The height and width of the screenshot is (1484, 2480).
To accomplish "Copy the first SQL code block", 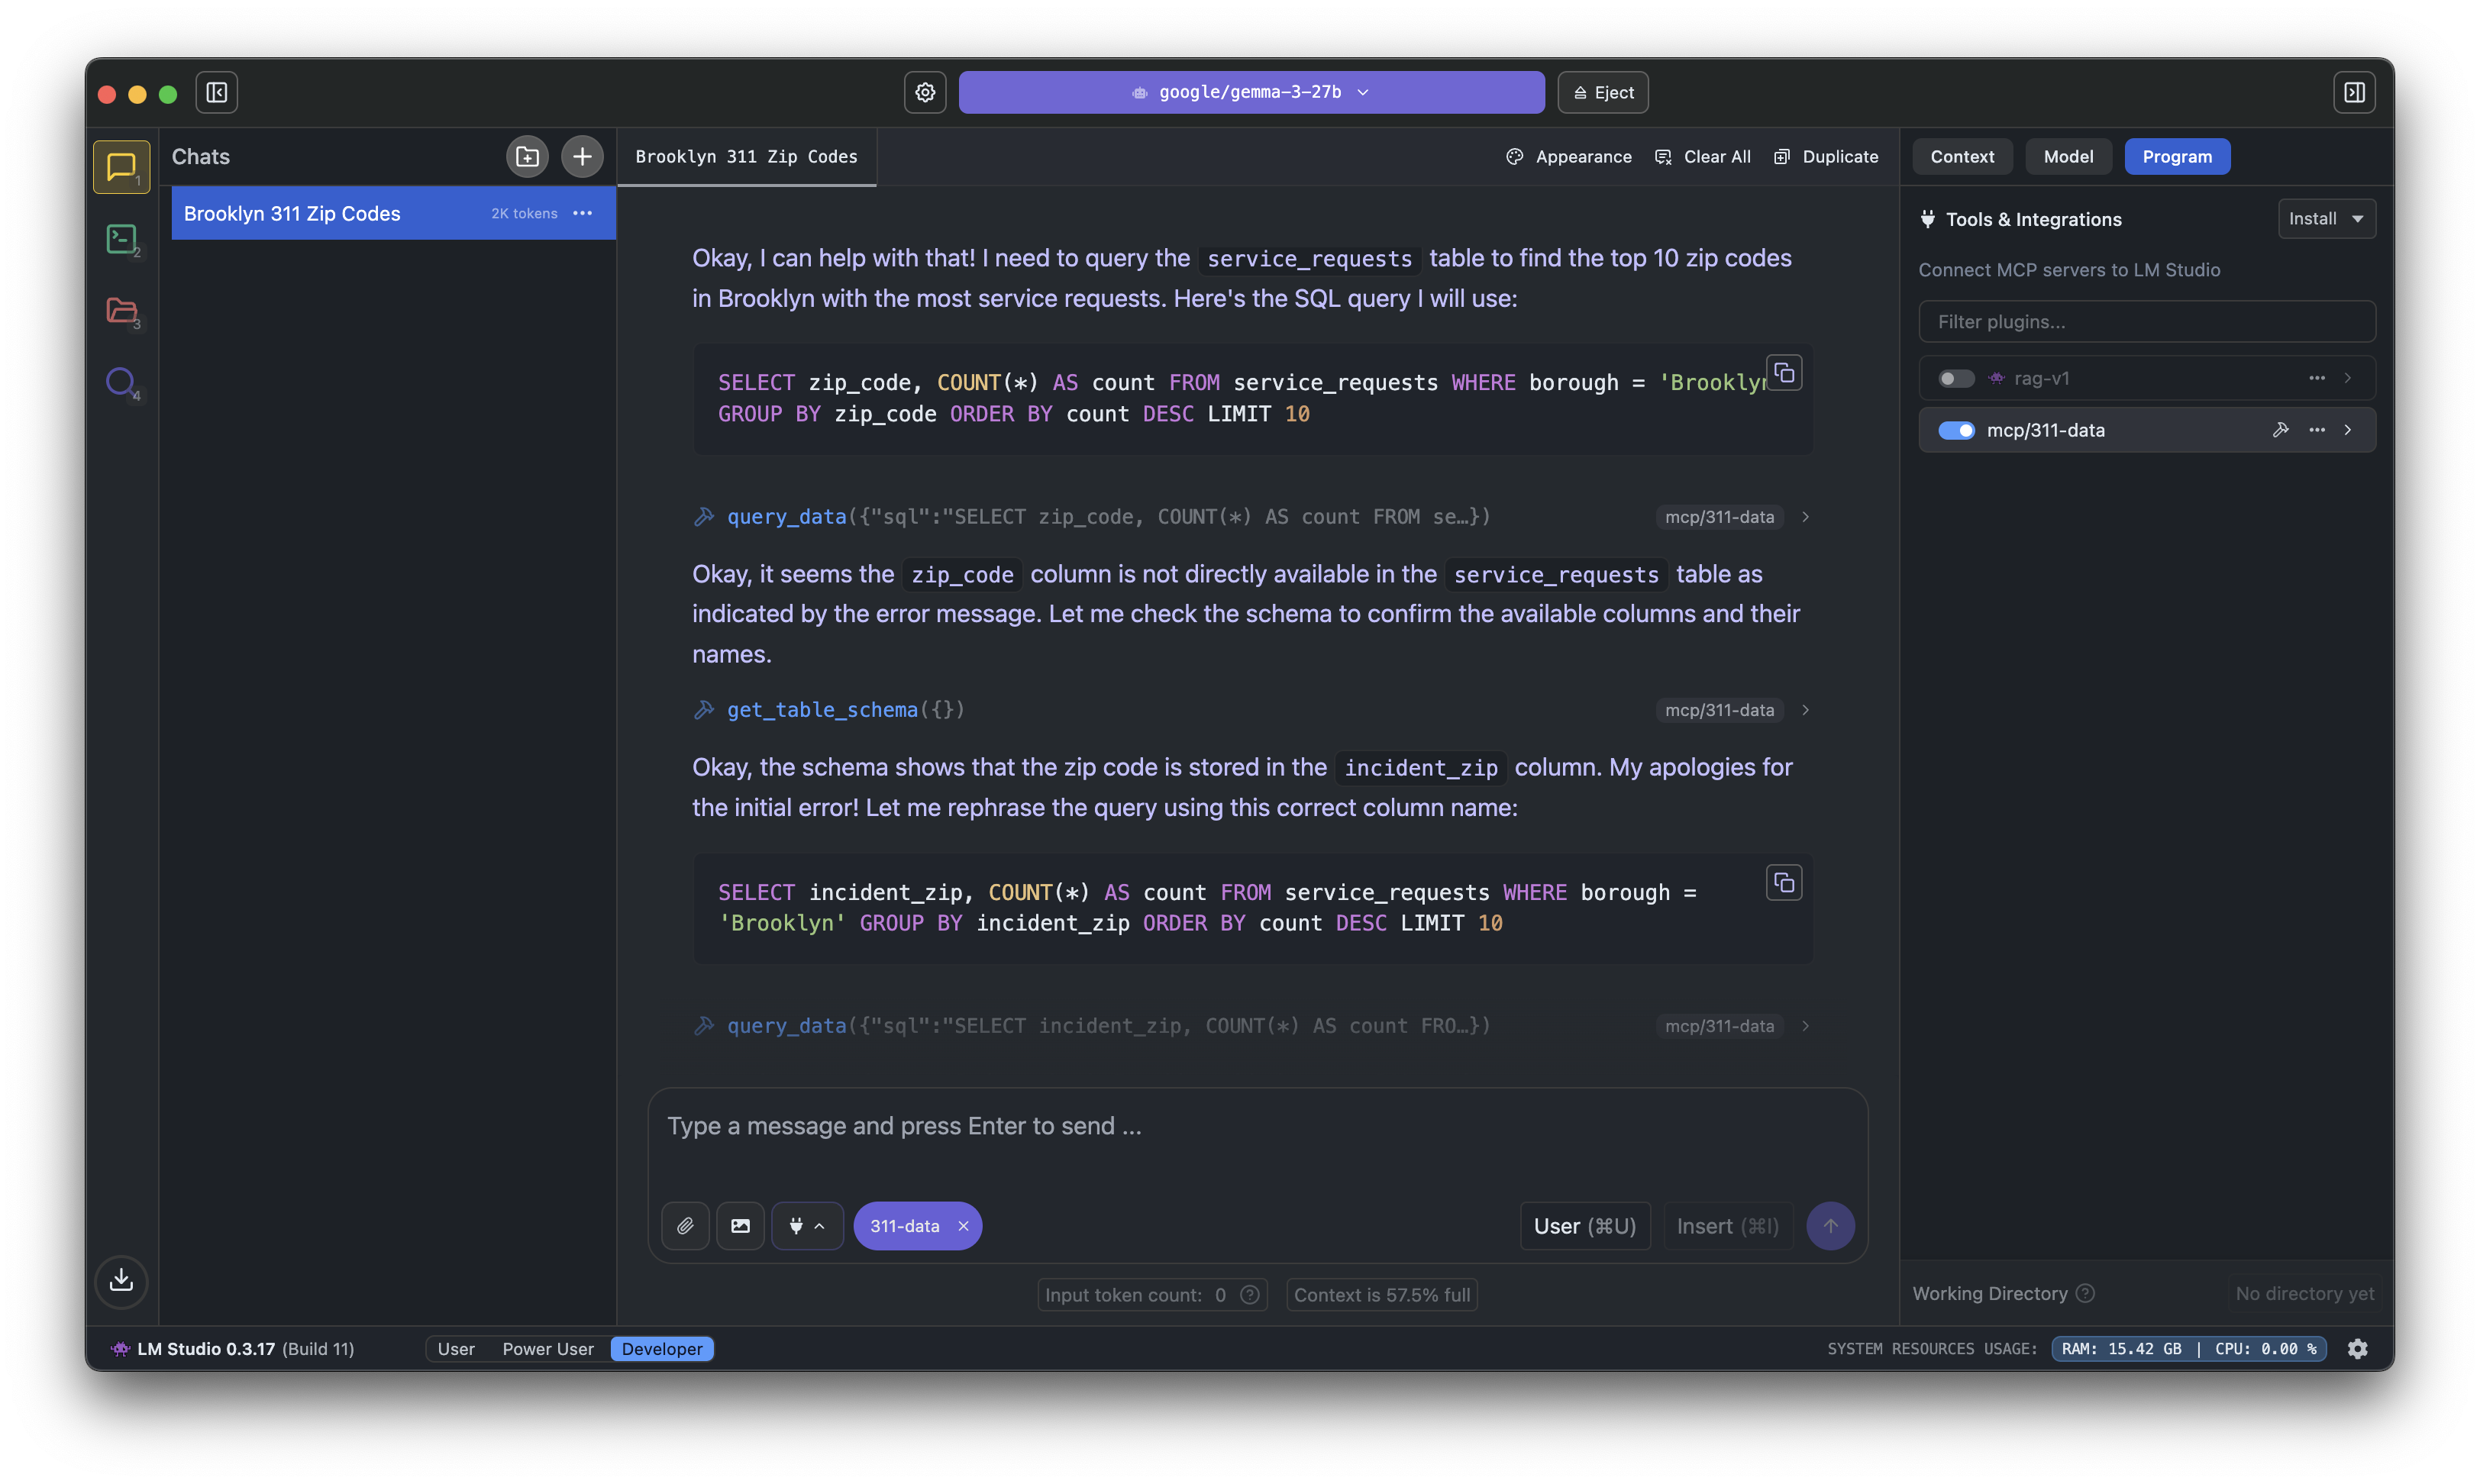I will pyautogui.click(x=1784, y=373).
